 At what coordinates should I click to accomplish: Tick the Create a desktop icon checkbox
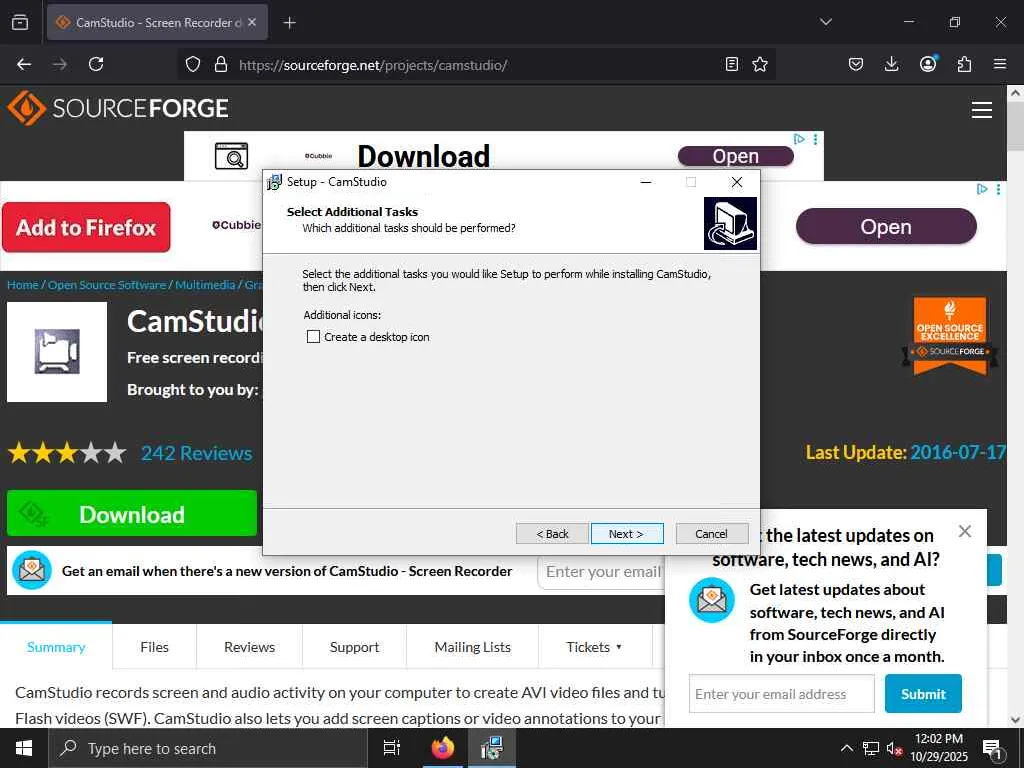click(x=313, y=337)
